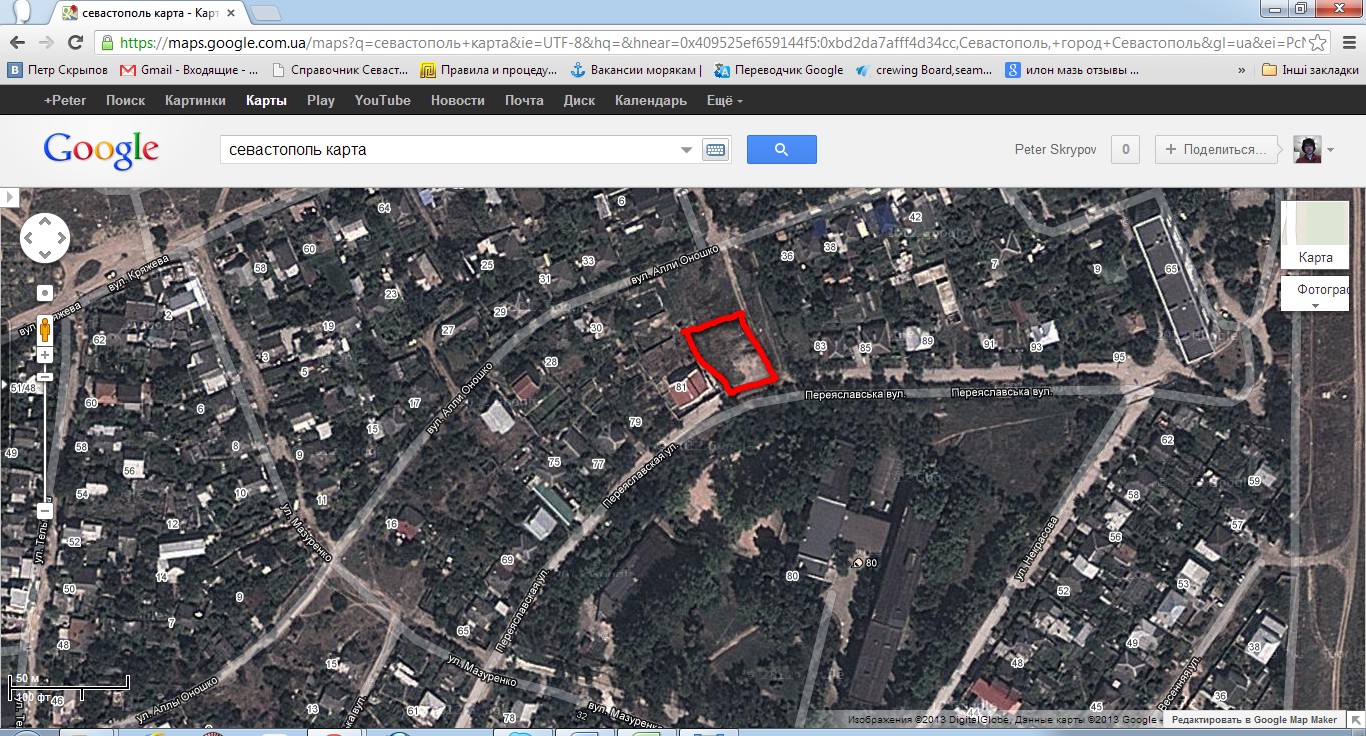1366x736 pixels.
Task: Click the zoom out minus button
Action: [x=45, y=511]
